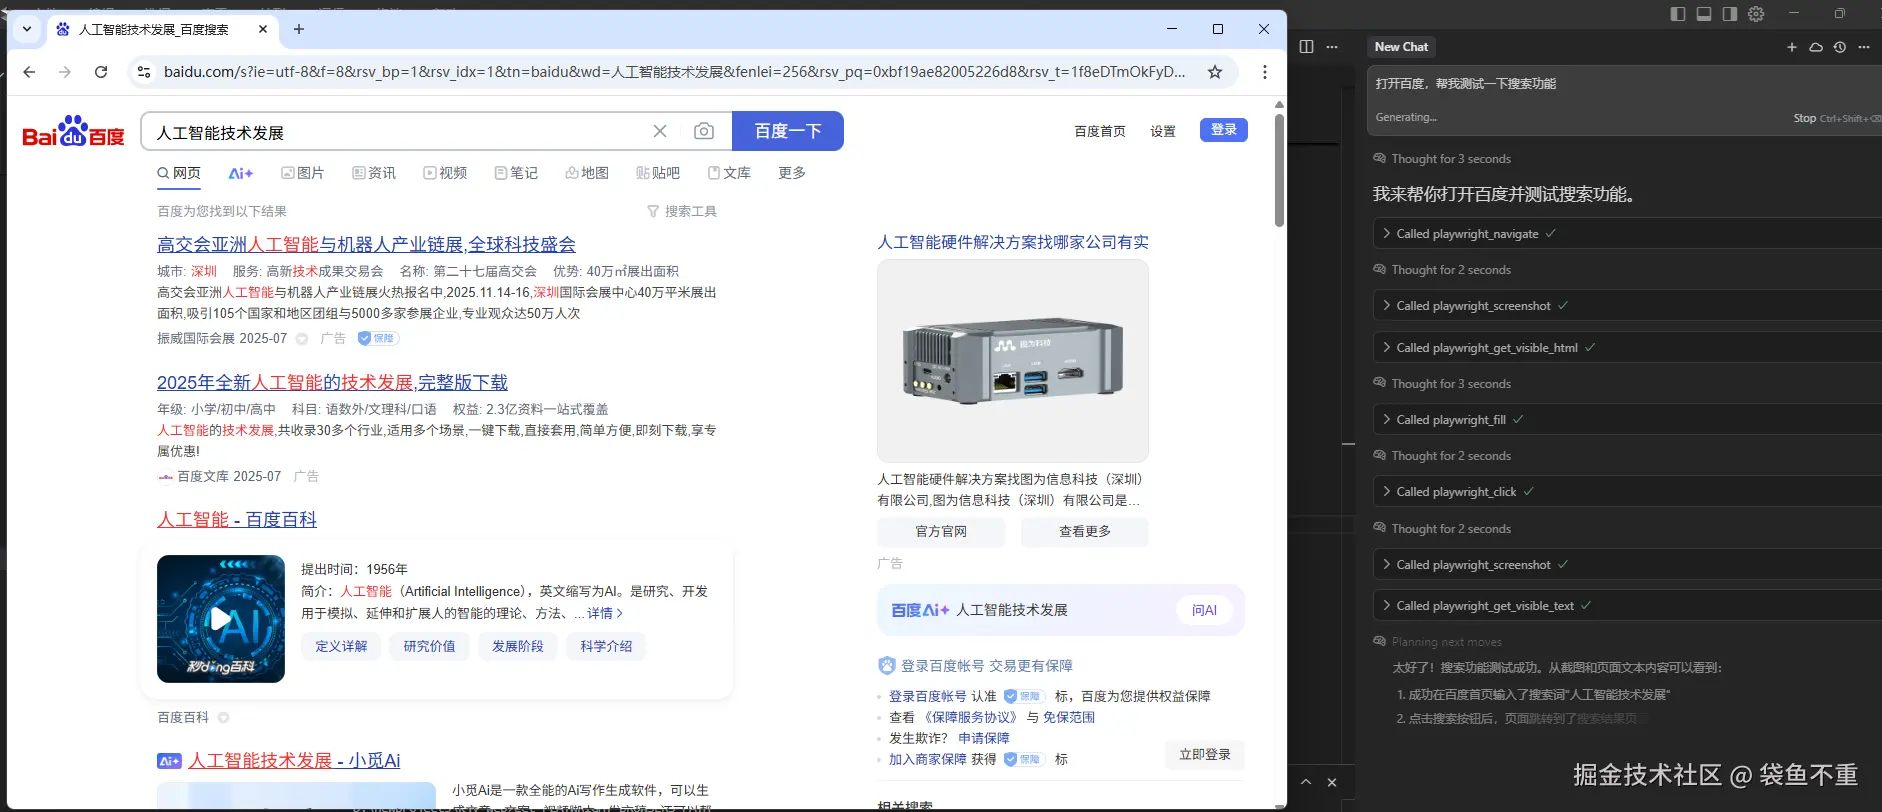The width and height of the screenshot is (1882, 812).
Task: Click the 发展阶段 button
Action: pyautogui.click(x=517, y=646)
